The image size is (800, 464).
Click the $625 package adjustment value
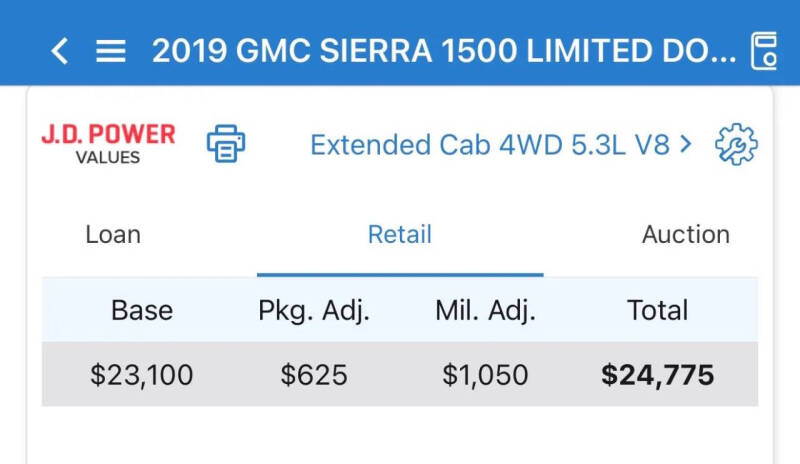pyautogui.click(x=314, y=375)
